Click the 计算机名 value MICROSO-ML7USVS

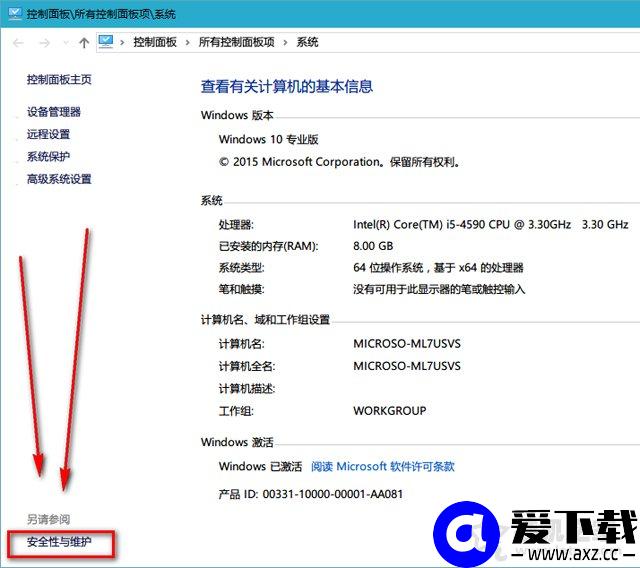pyautogui.click(x=407, y=344)
